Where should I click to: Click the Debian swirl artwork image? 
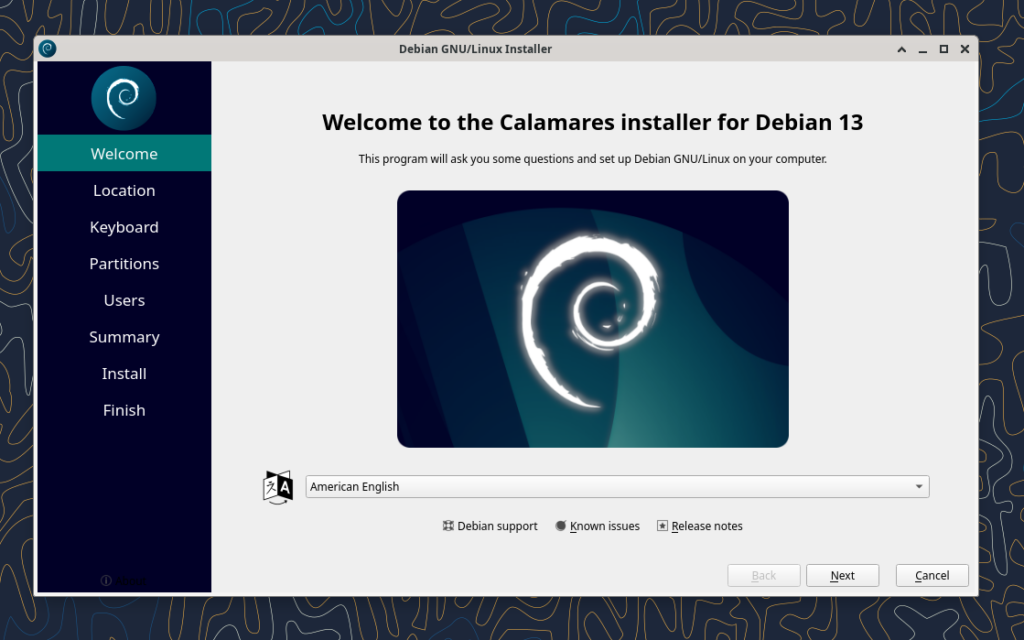tap(593, 319)
